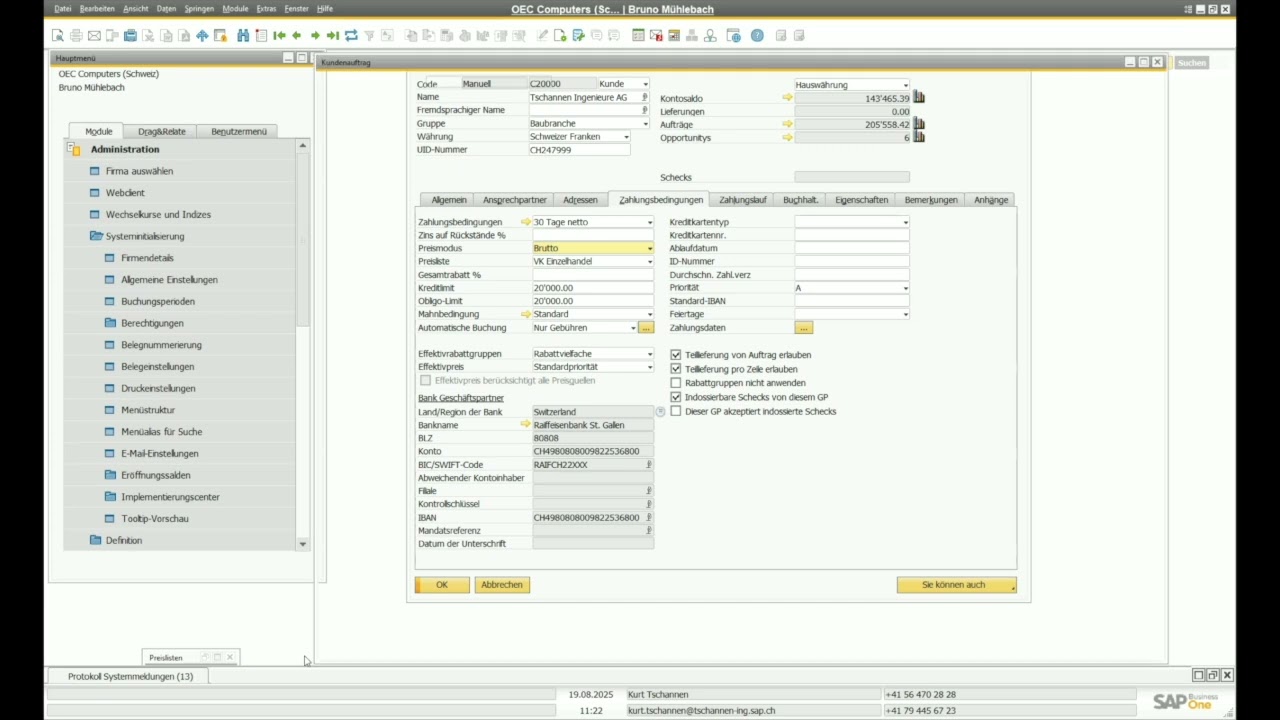Click the Abbrechen button

coord(501,585)
